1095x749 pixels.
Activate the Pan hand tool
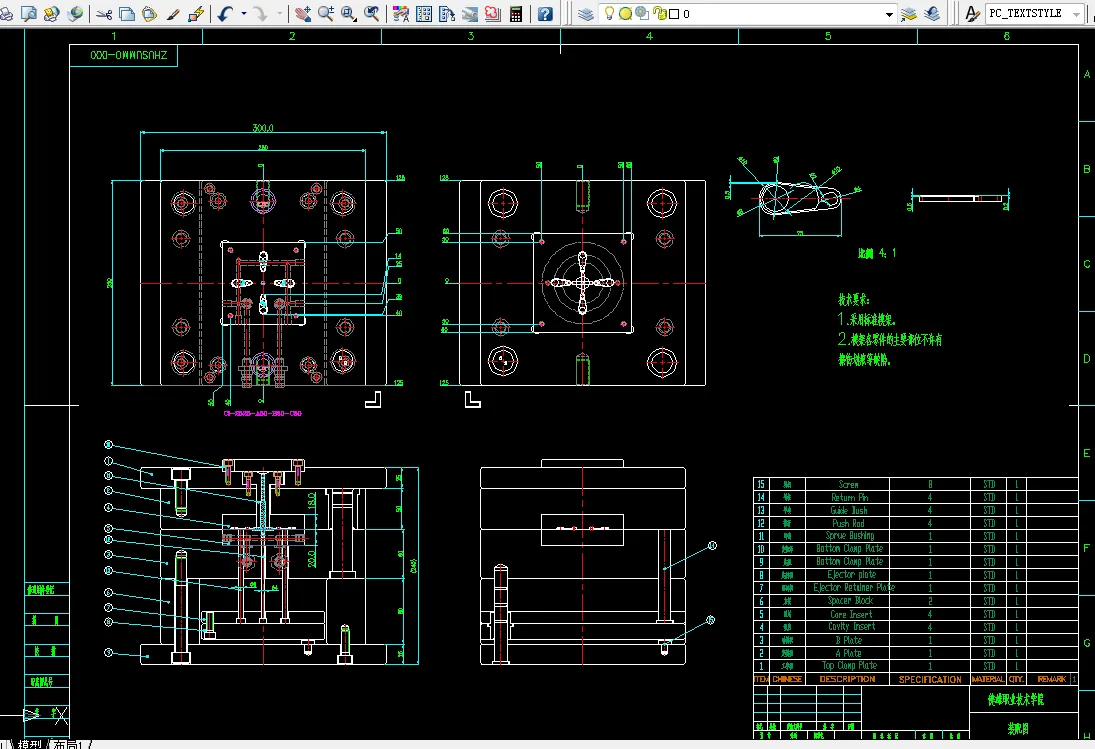click(x=302, y=13)
